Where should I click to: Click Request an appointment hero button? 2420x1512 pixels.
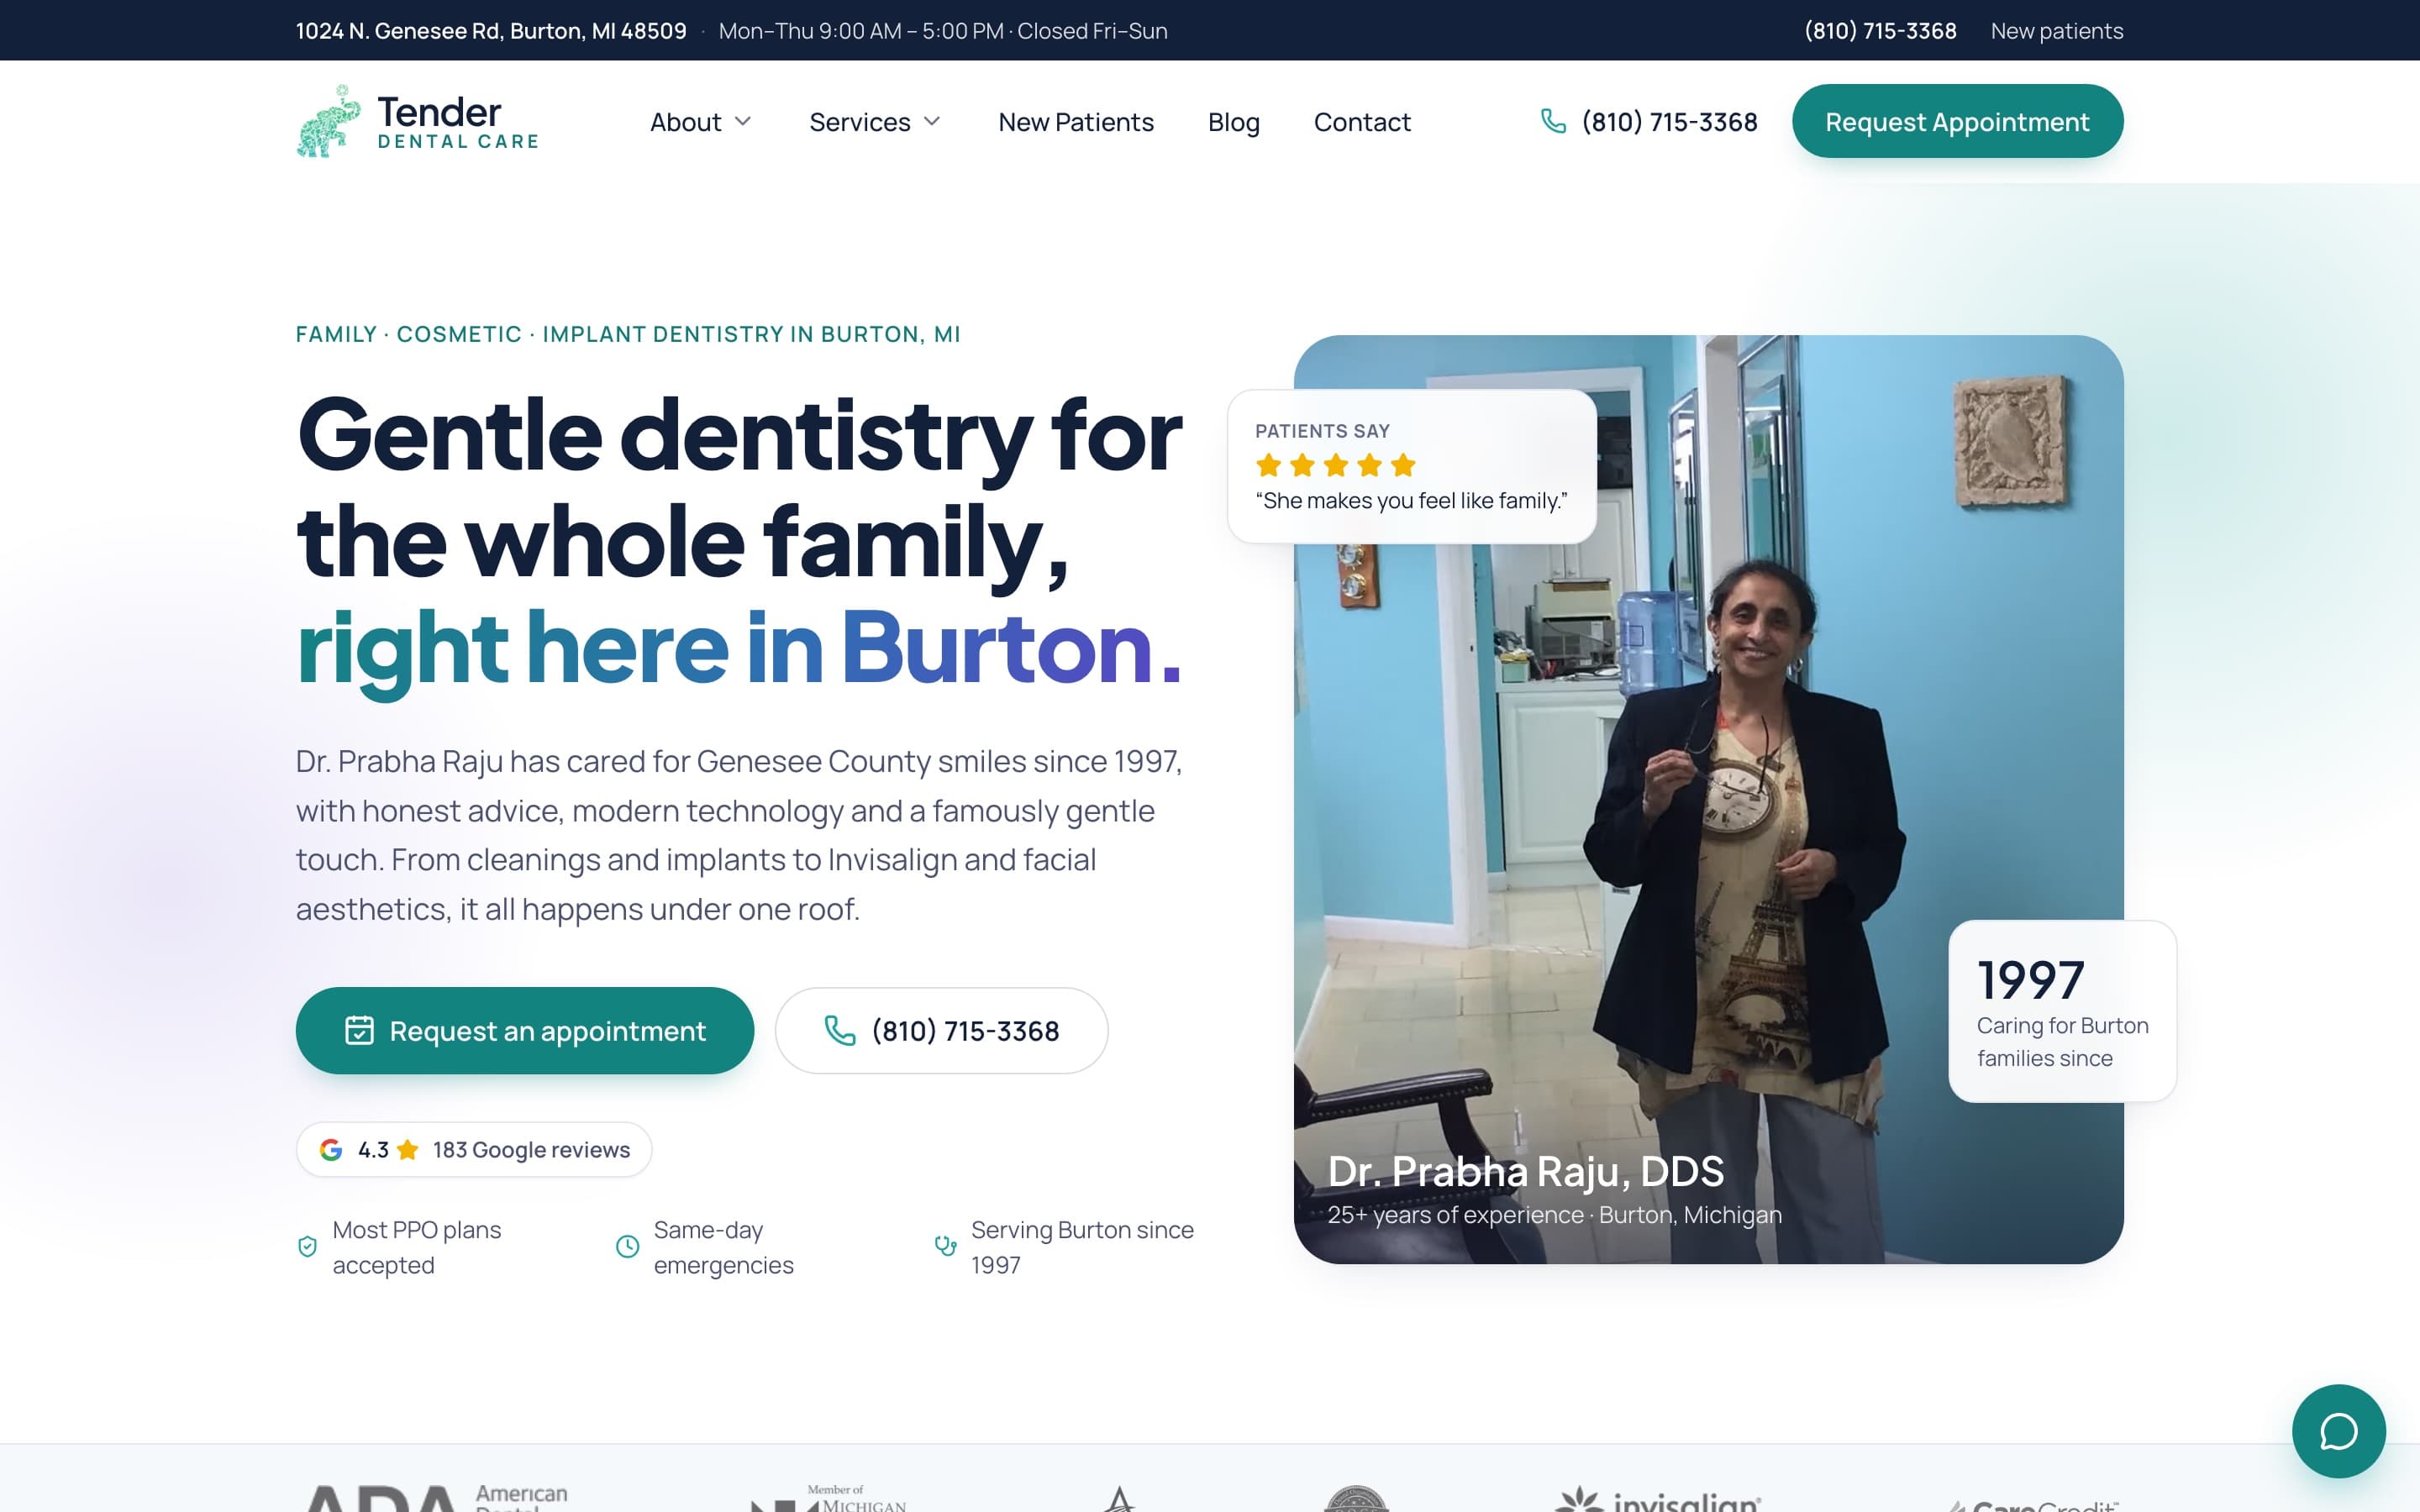[524, 1030]
